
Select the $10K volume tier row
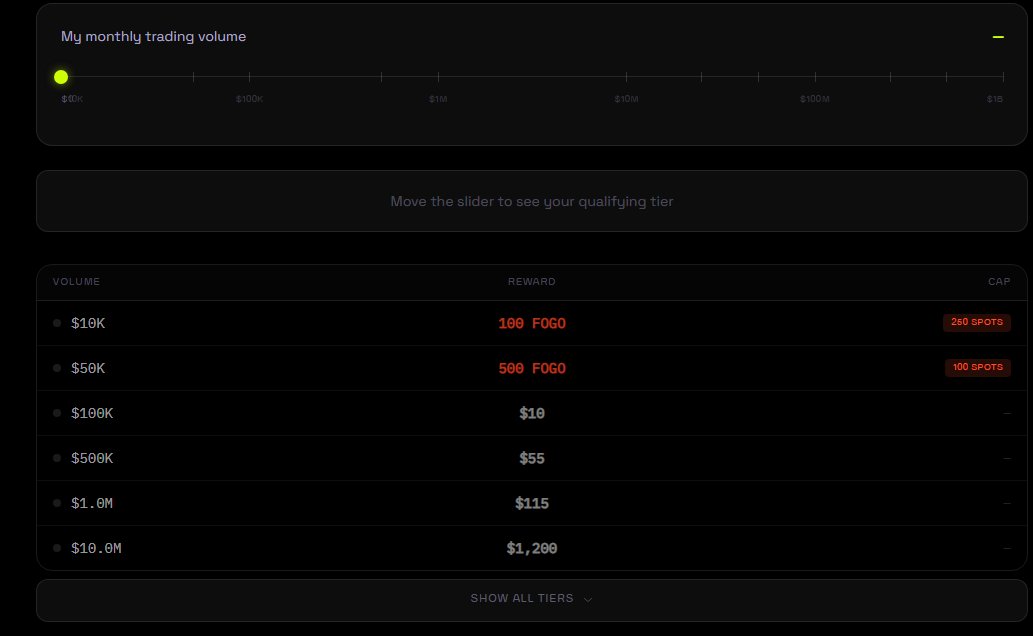(x=532, y=323)
